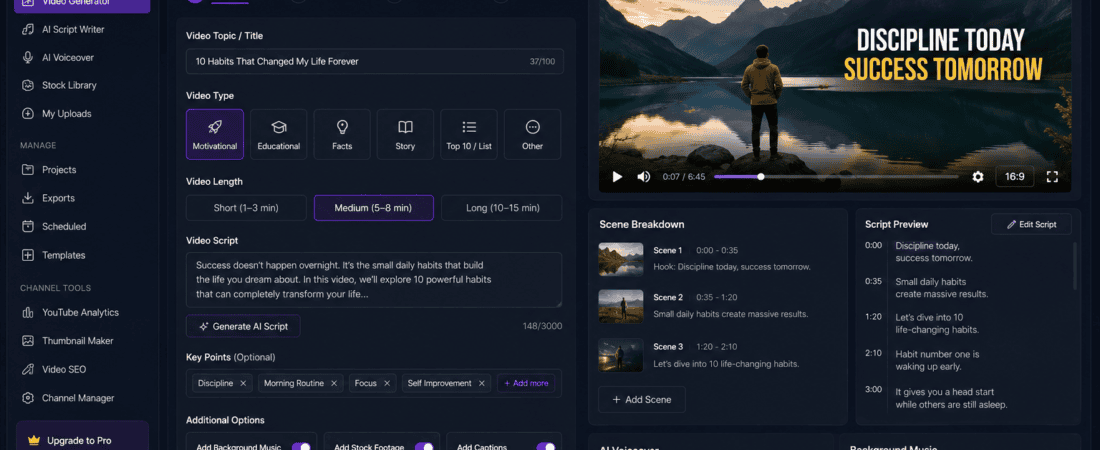Click the Templates plus-square icon
1100x450 pixels.
tap(28, 256)
